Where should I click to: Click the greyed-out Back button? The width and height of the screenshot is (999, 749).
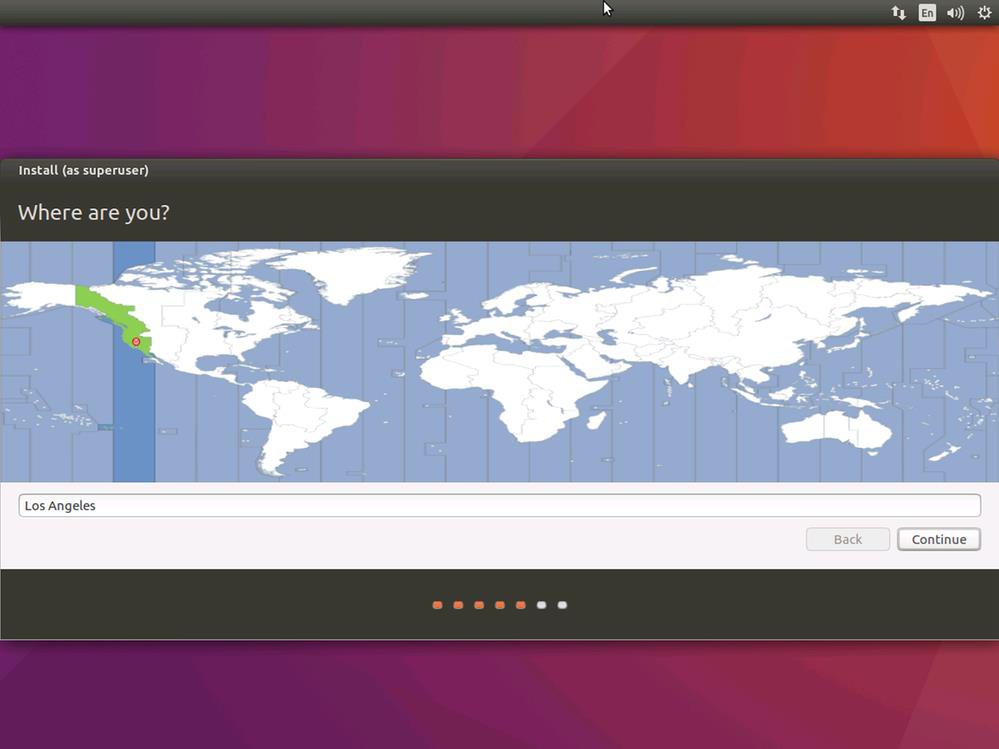(847, 539)
